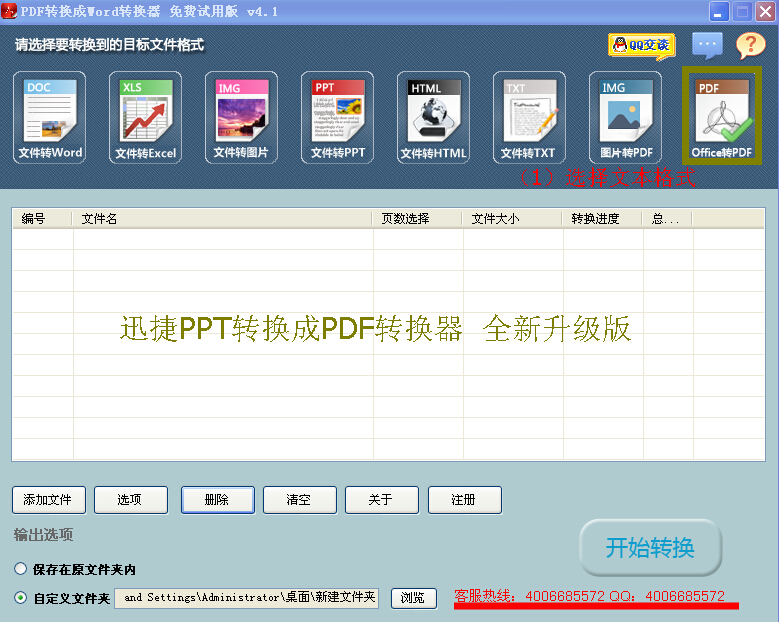The height and width of the screenshot is (622, 779).
Task: Choose the 文件转图片 format icon
Action: (242, 118)
